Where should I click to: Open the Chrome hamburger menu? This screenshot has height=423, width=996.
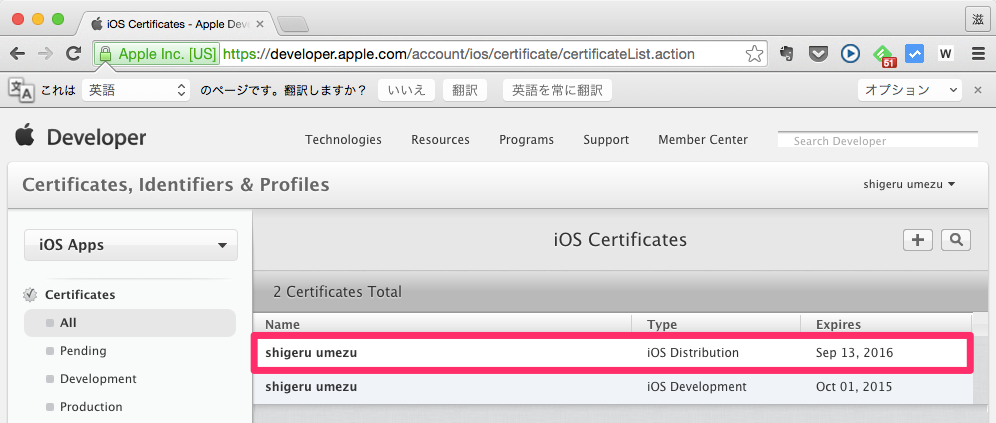978,54
